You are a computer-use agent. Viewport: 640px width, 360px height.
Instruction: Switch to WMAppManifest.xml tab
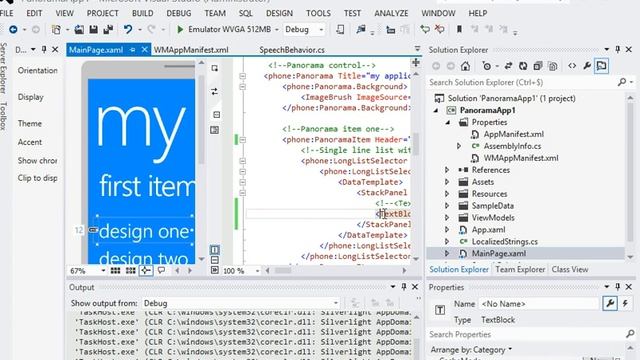[191, 50]
